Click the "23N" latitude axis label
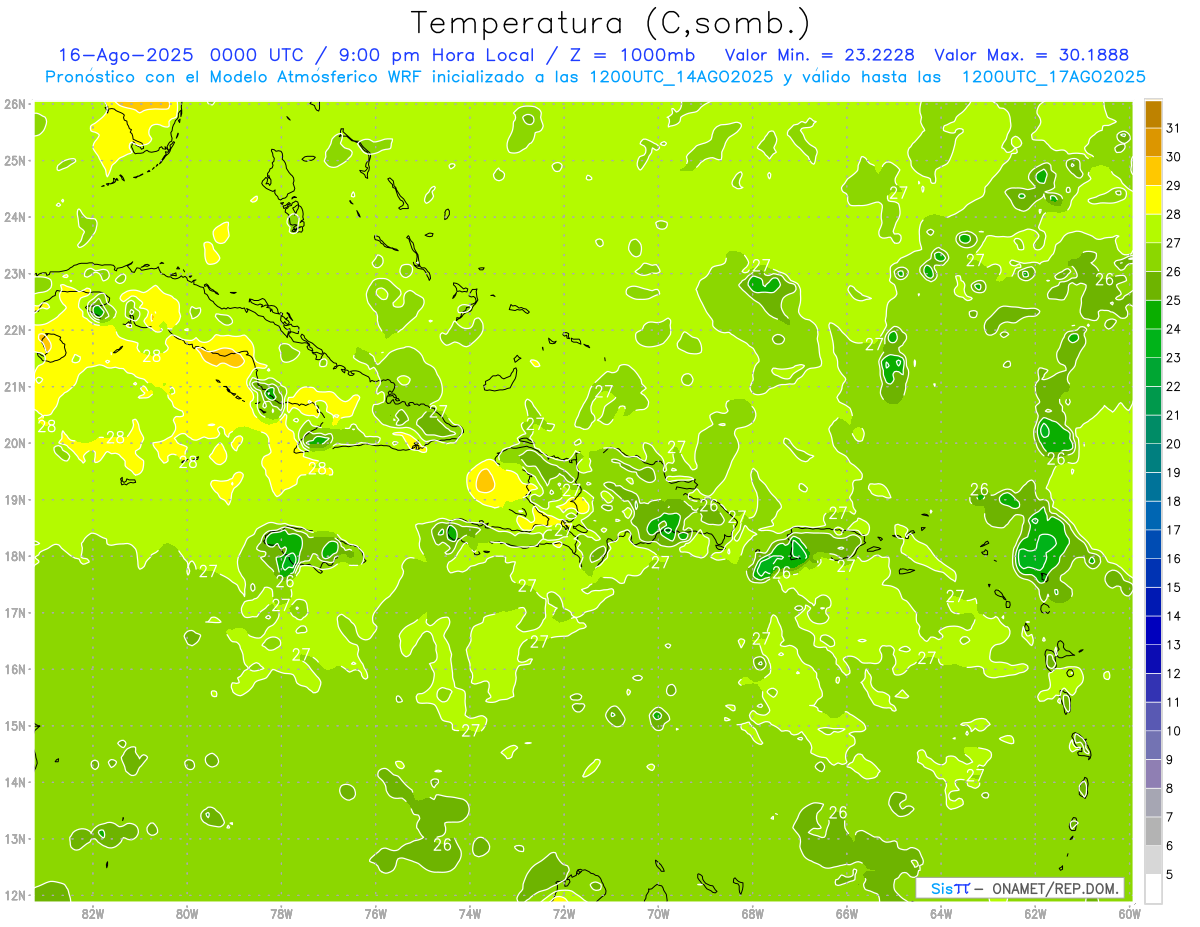The width and height of the screenshot is (1200, 927). point(15,273)
